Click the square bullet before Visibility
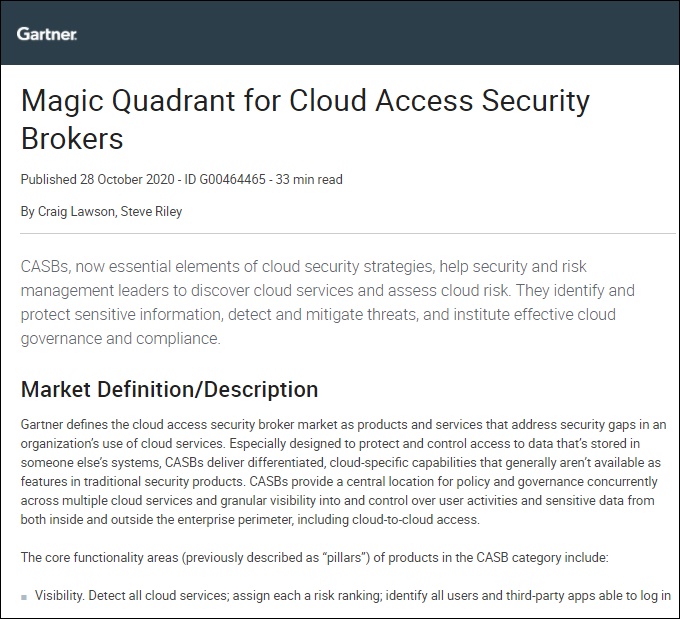The height and width of the screenshot is (619, 680). point(24,597)
